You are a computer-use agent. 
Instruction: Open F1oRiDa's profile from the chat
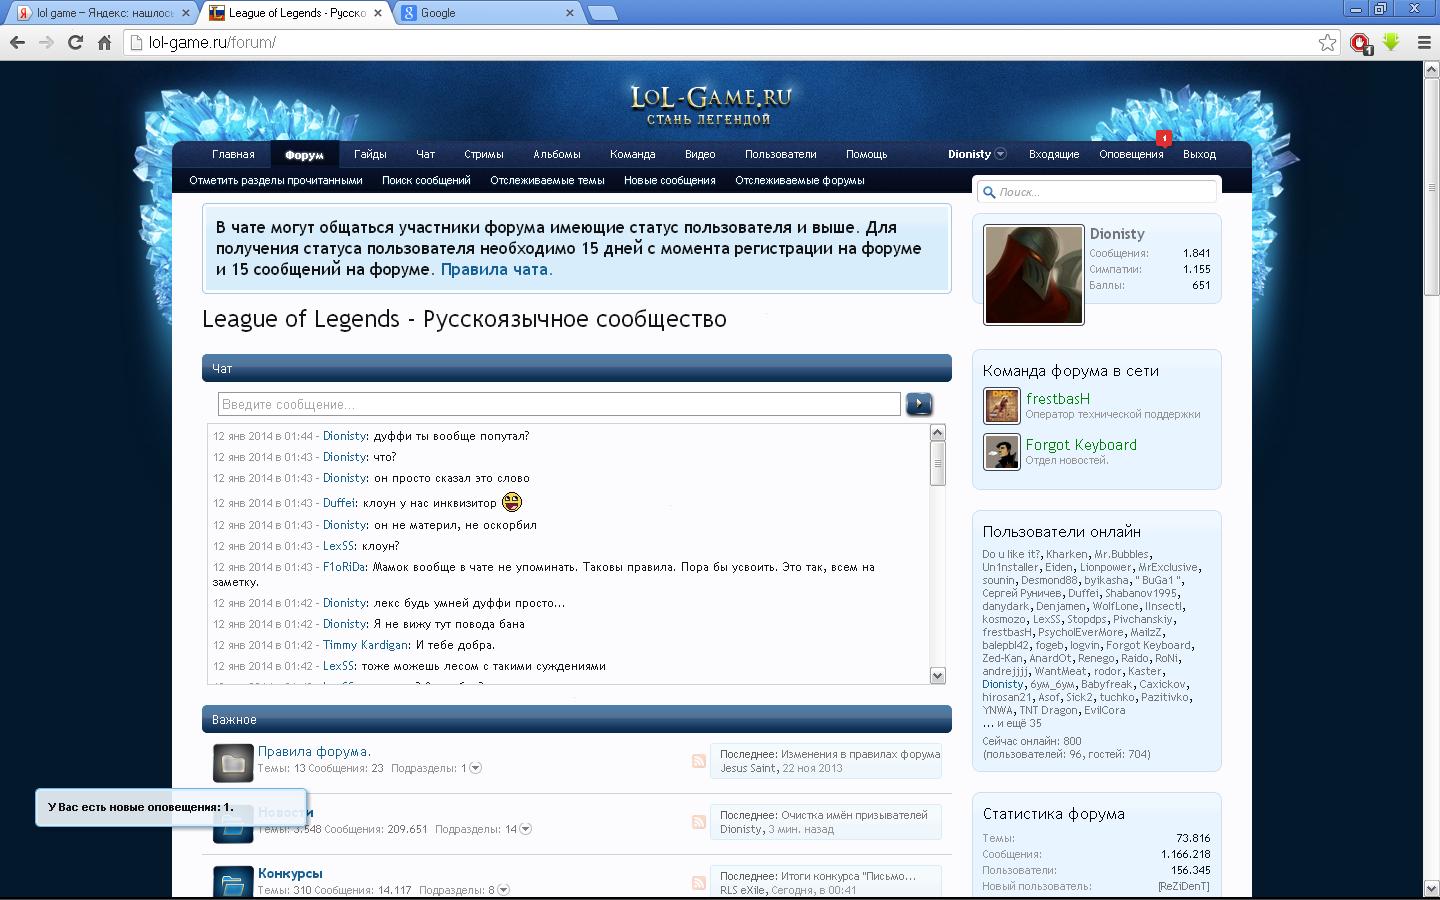(344, 567)
